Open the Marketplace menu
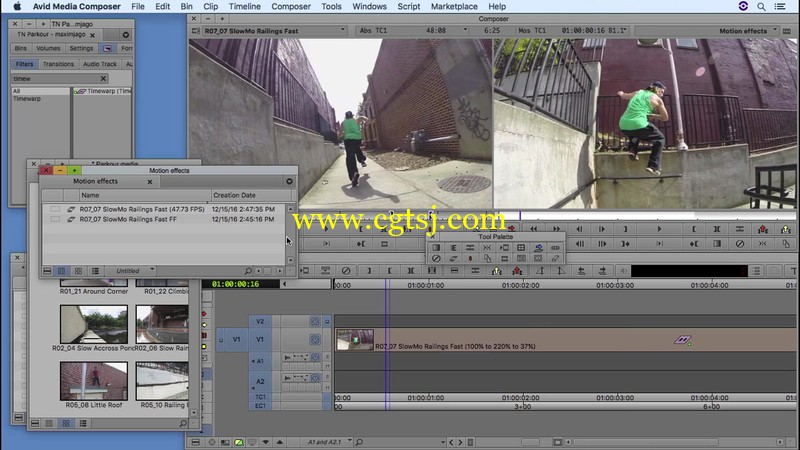Image resolution: width=800 pixels, height=450 pixels. [x=454, y=7]
